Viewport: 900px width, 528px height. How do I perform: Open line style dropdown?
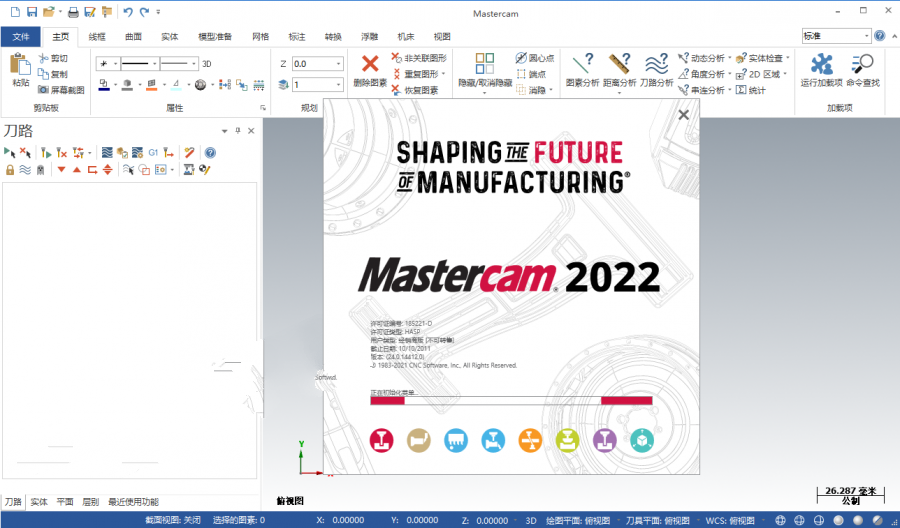154,64
